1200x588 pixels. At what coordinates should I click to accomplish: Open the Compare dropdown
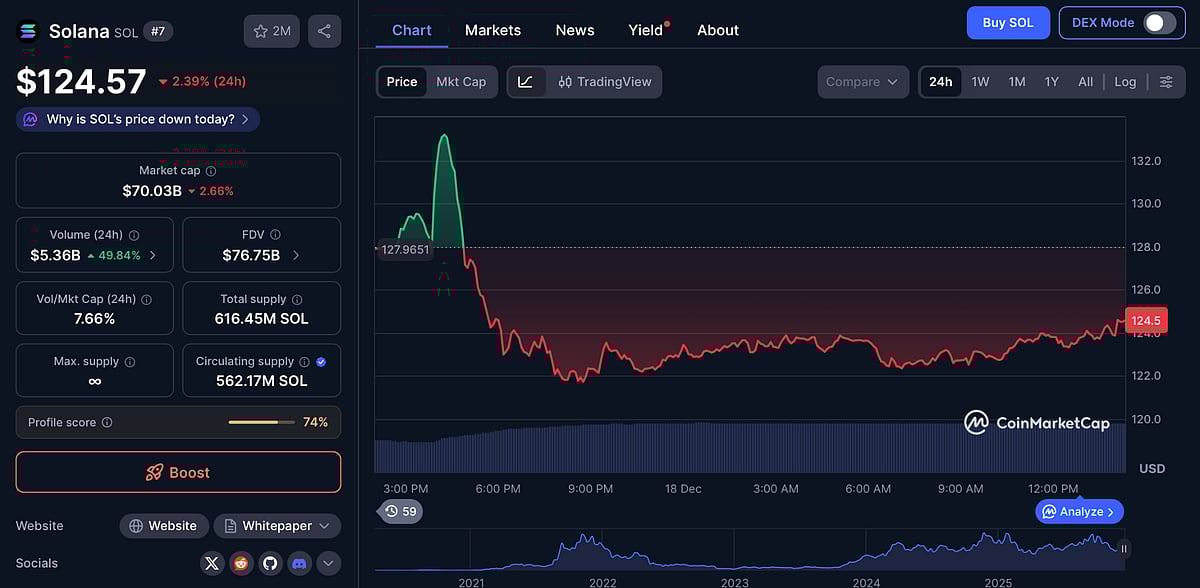tap(862, 82)
